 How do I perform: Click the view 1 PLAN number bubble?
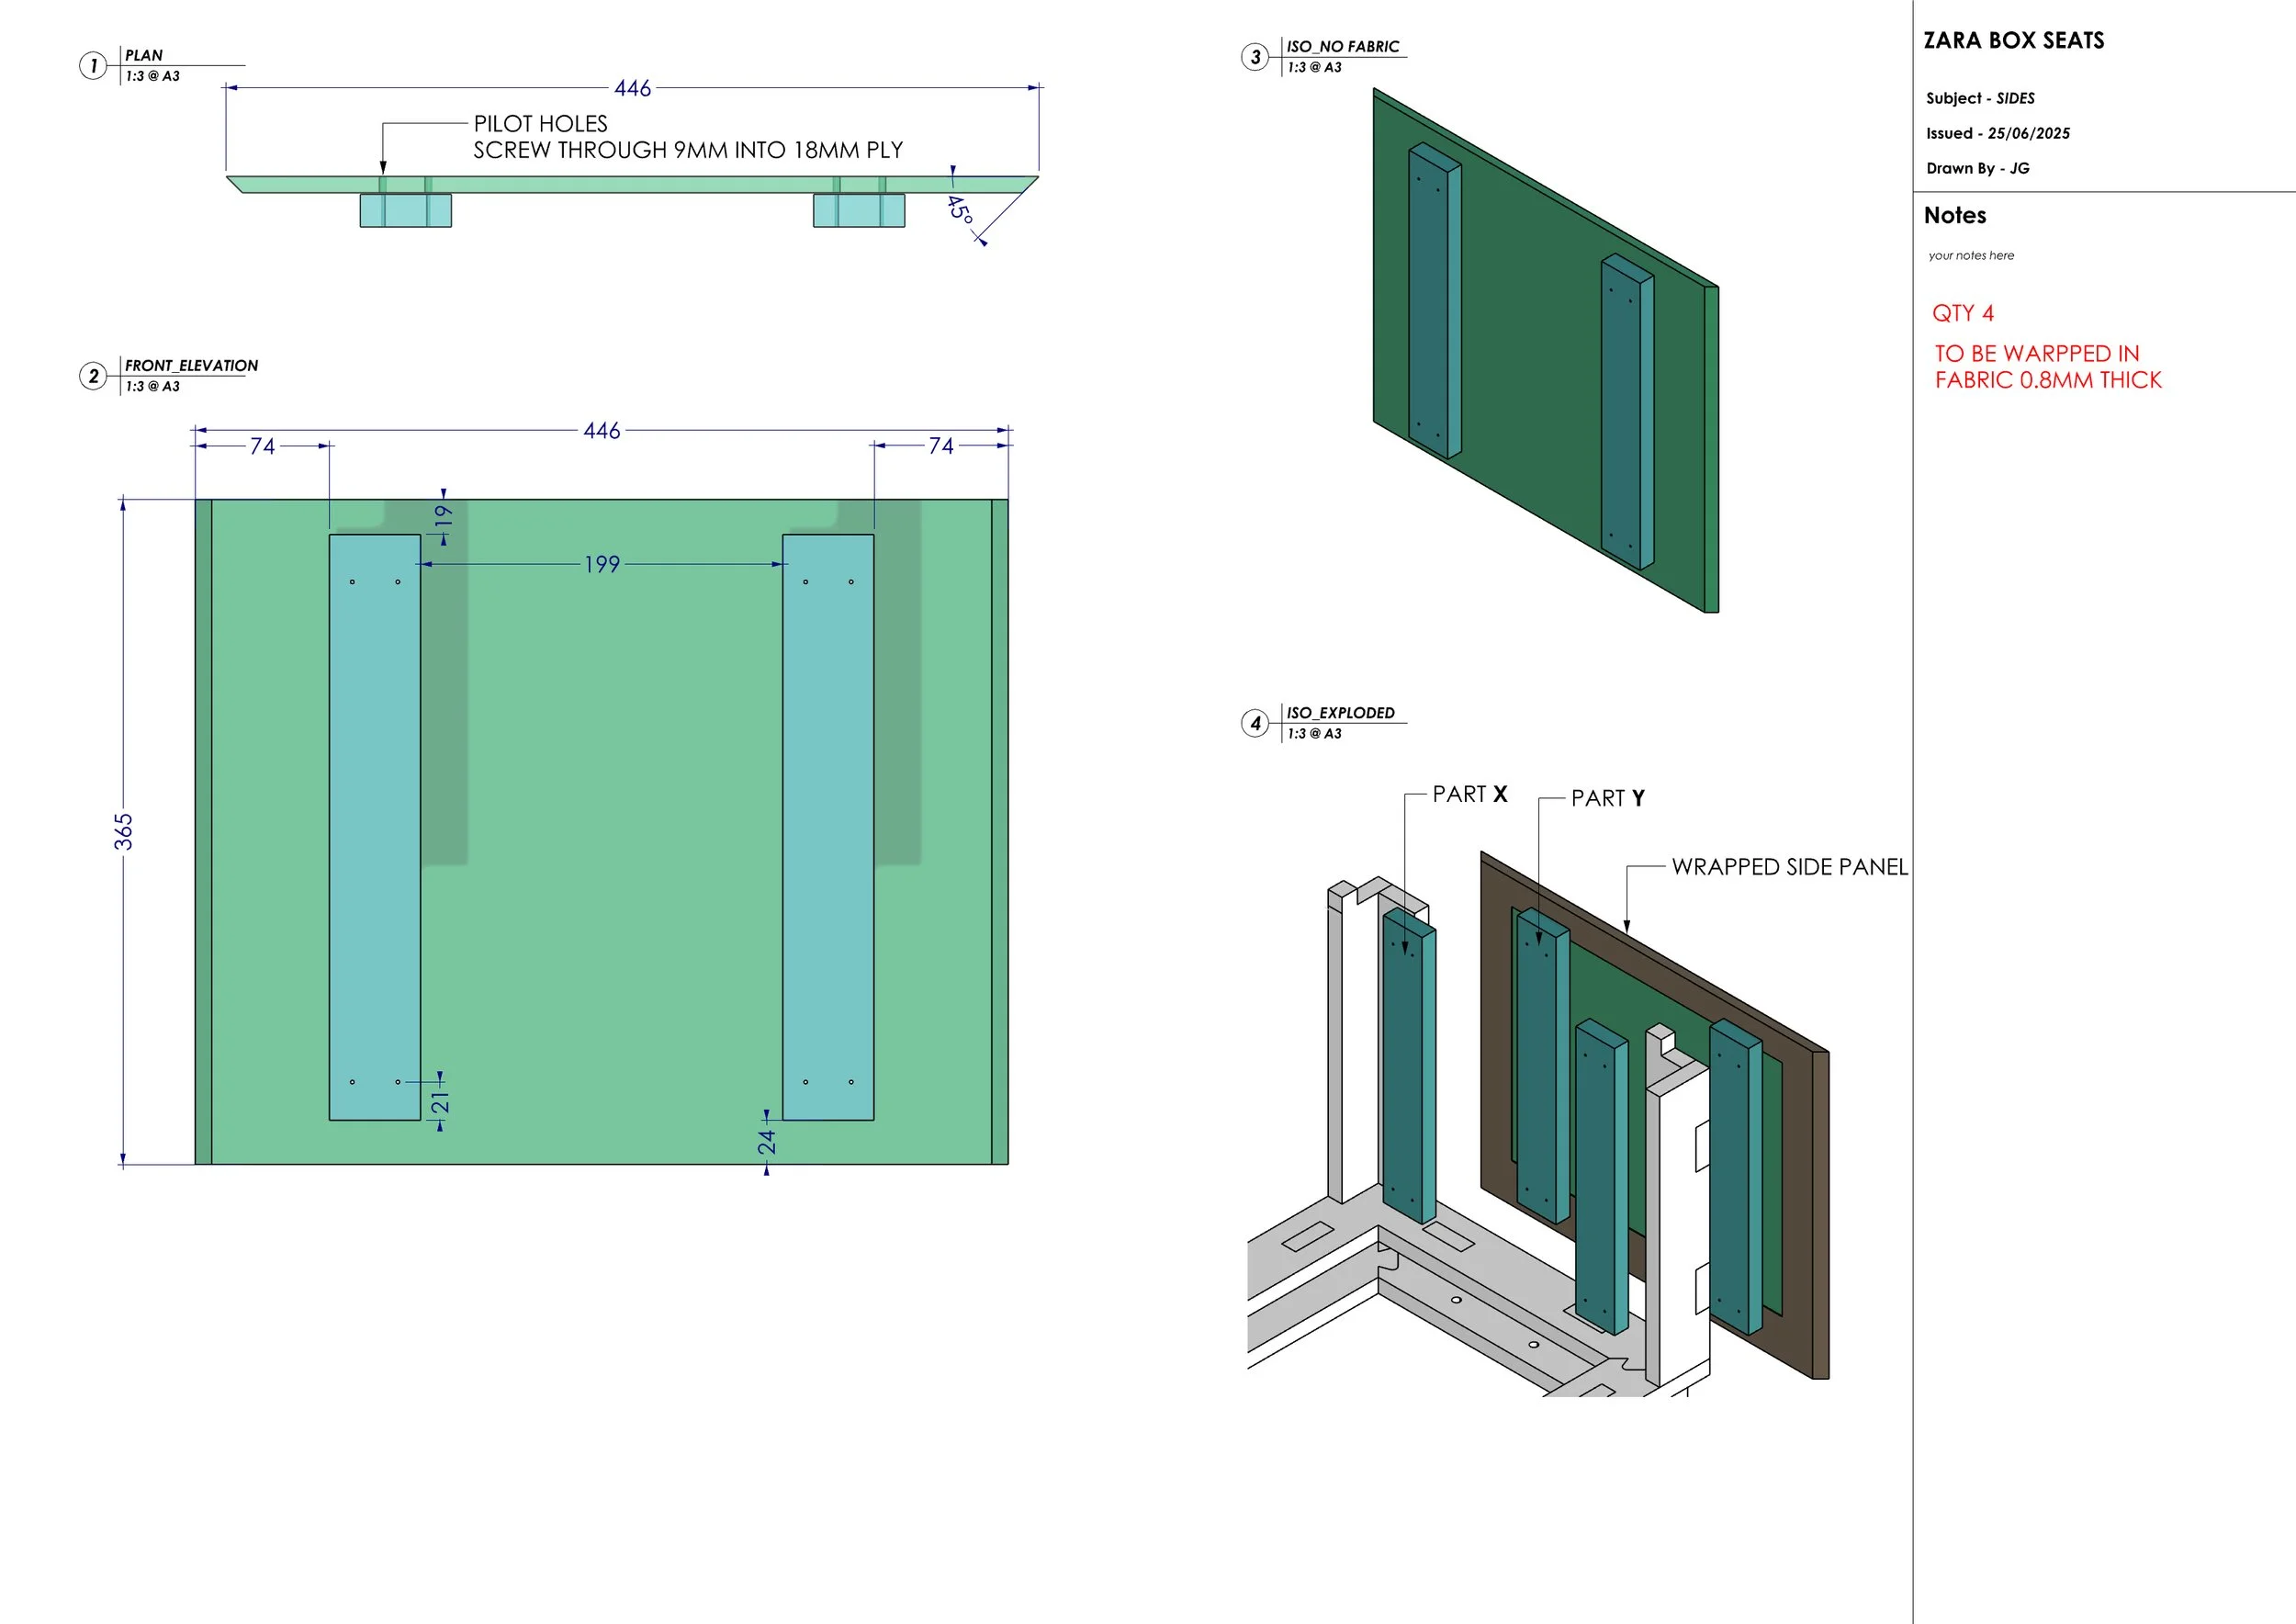coord(93,66)
